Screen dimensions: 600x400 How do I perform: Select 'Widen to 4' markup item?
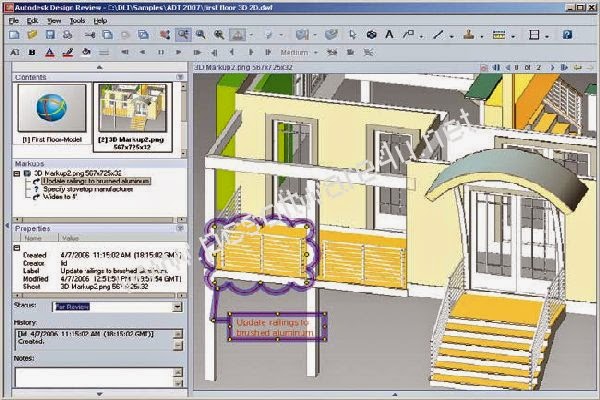tap(60, 197)
